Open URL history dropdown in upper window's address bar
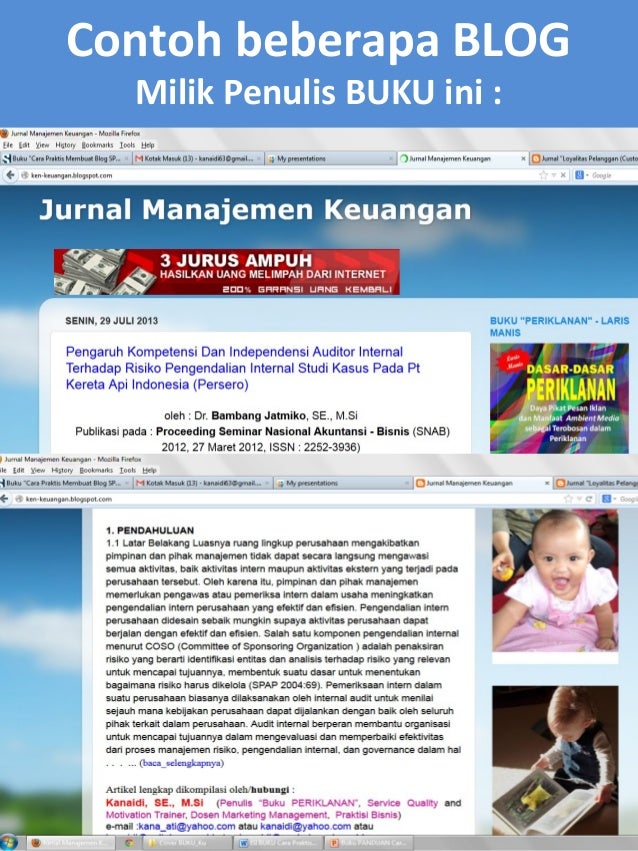This screenshot has width=638, height=851. (x=553, y=175)
